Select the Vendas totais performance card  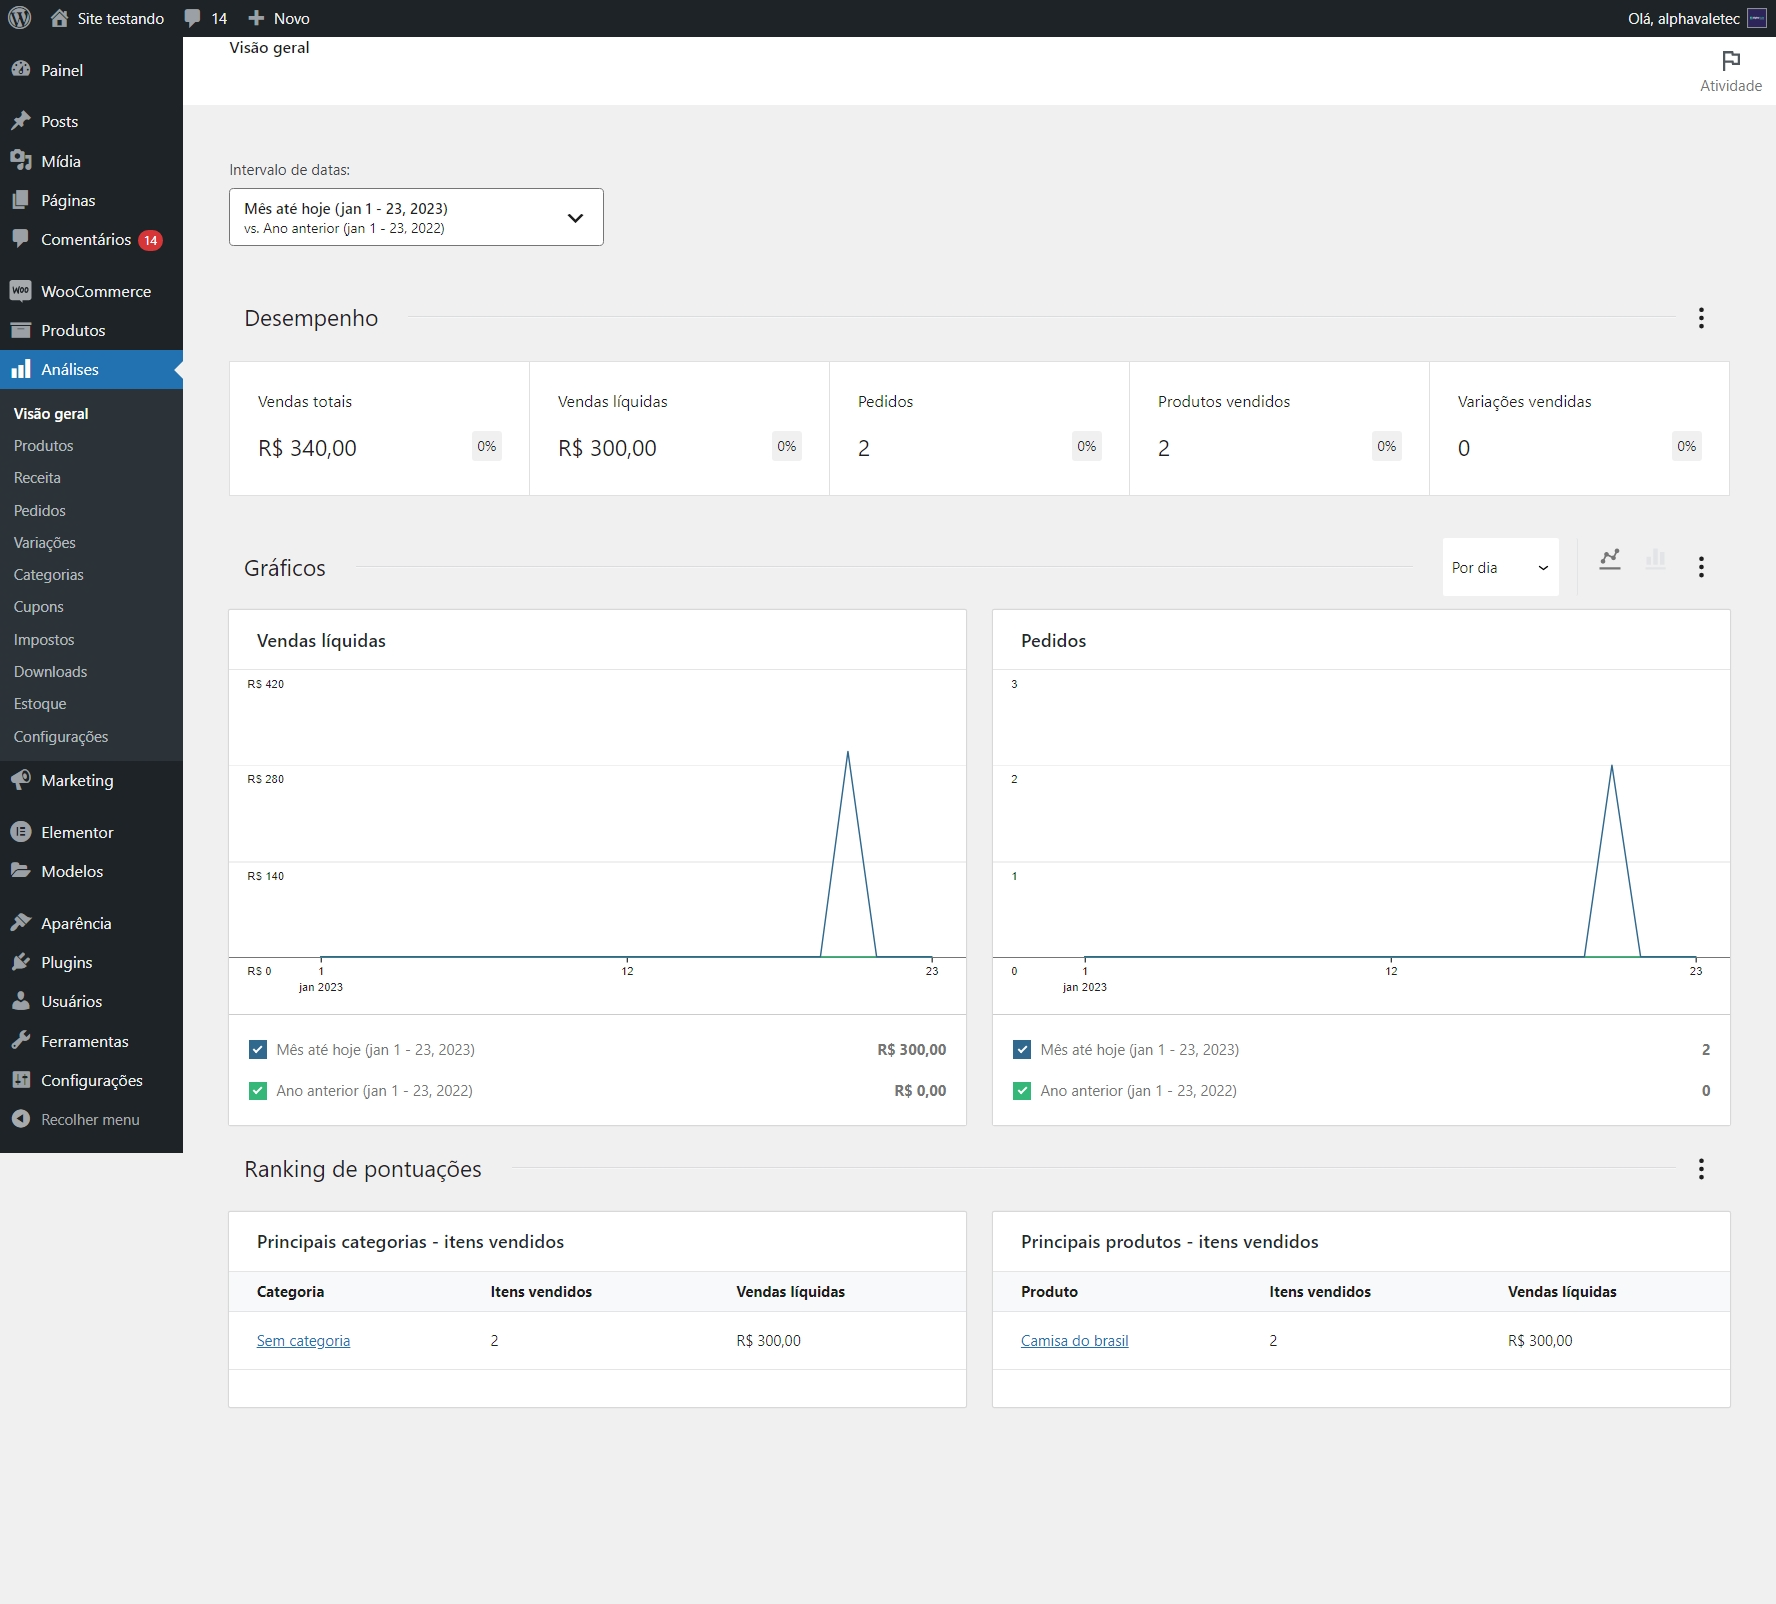coord(379,428)
